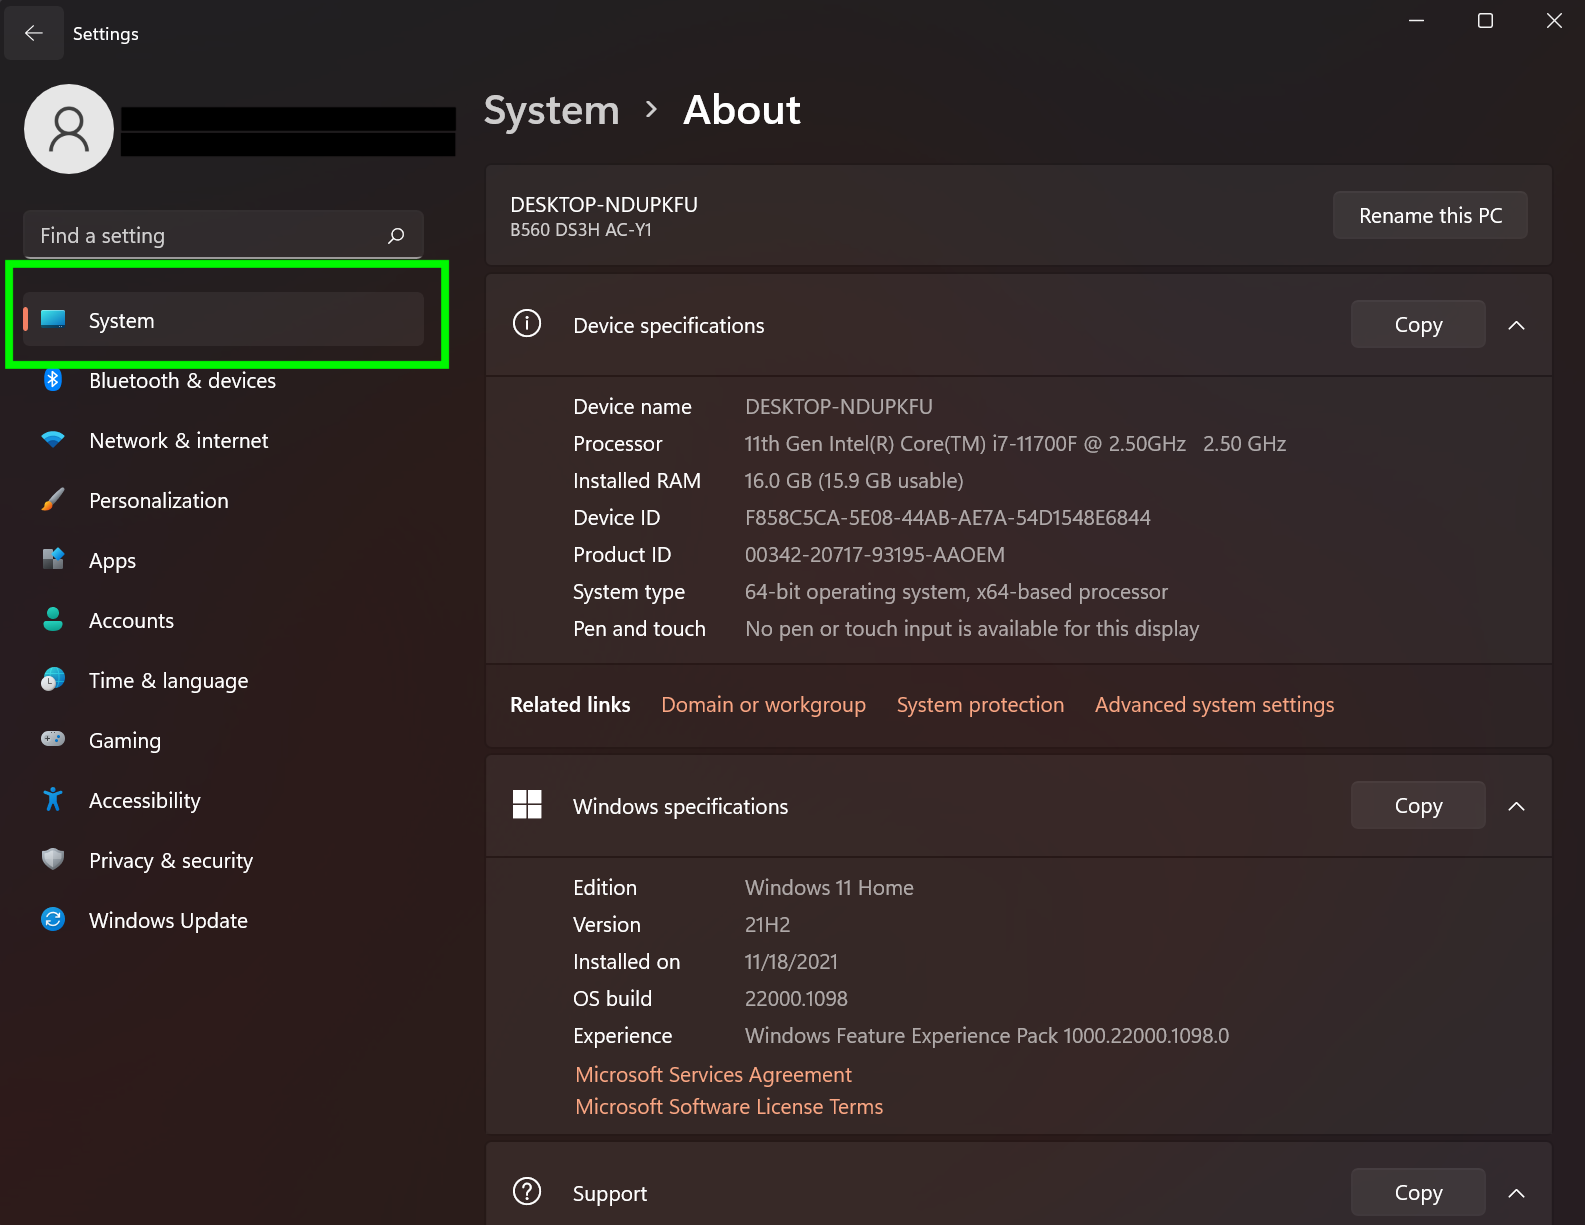The height and width of the screenshot is (1225, 1585).
Task: Click the search magnifier icon
Action: pos(396,236)
